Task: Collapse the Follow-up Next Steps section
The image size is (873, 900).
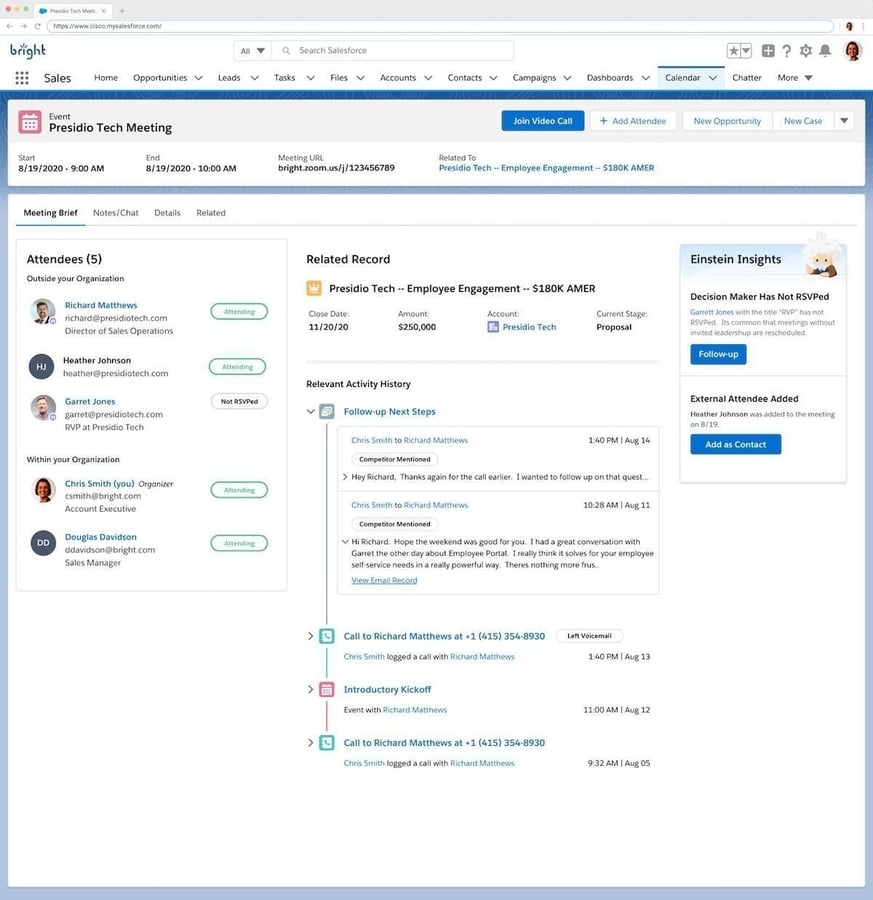Action: 311,412
